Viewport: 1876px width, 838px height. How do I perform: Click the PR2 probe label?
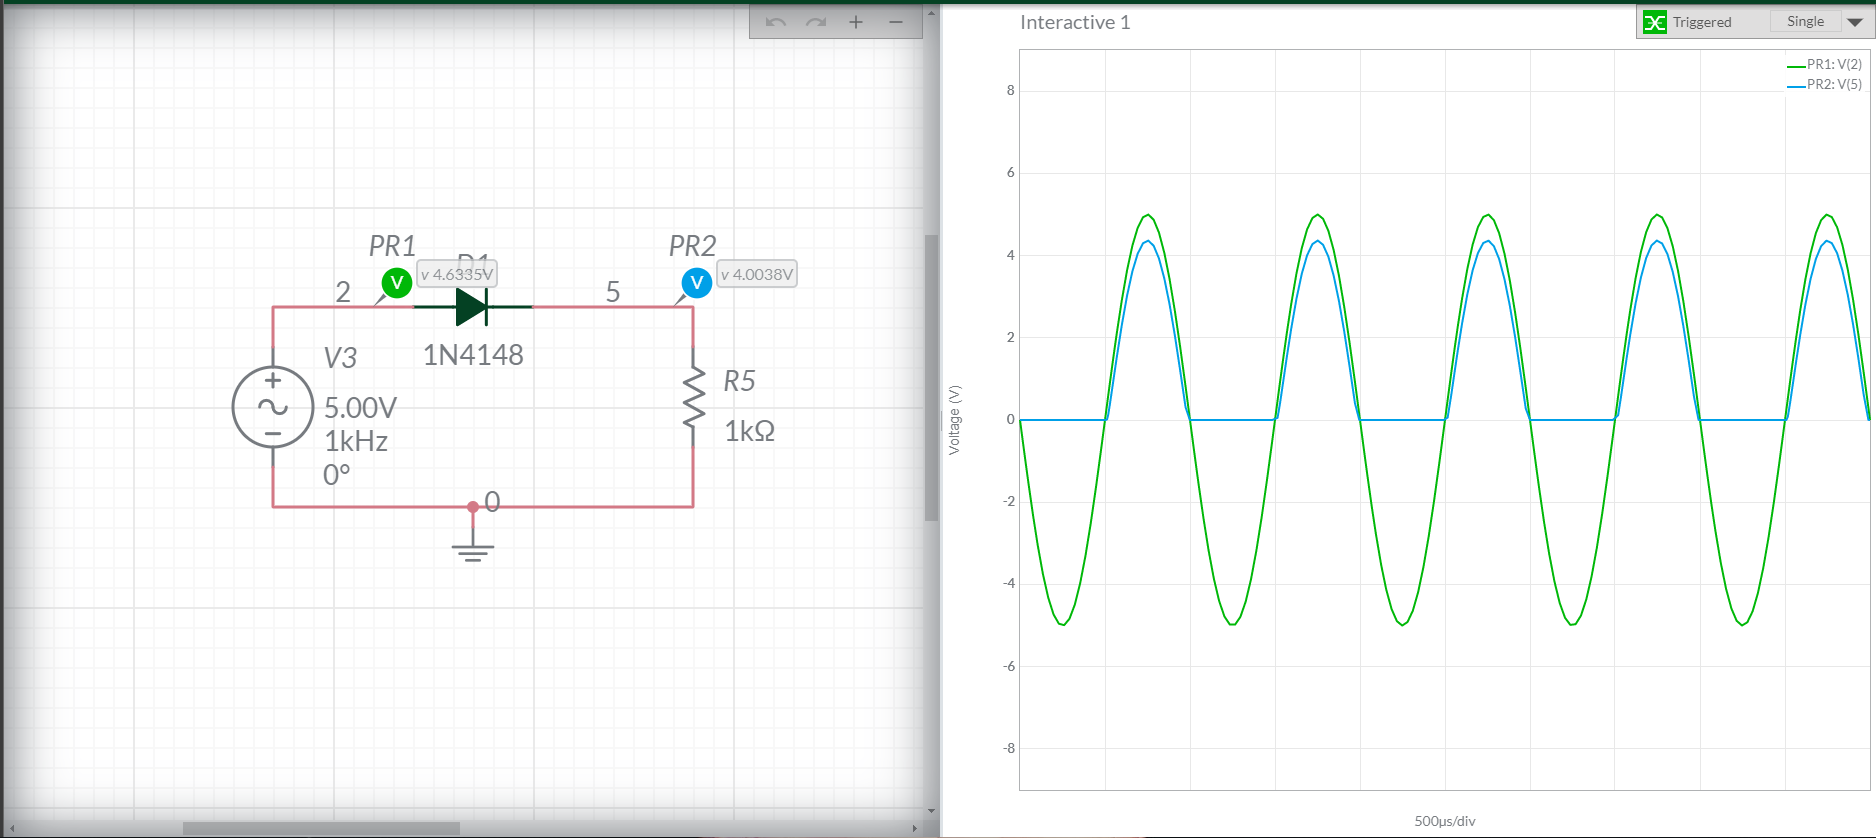(692, 246)
